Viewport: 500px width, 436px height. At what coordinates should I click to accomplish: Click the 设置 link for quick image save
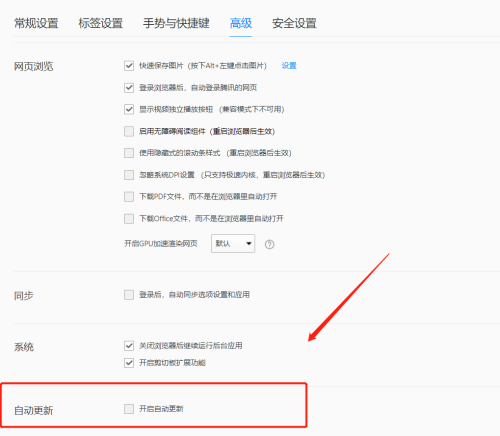[289, 66]
